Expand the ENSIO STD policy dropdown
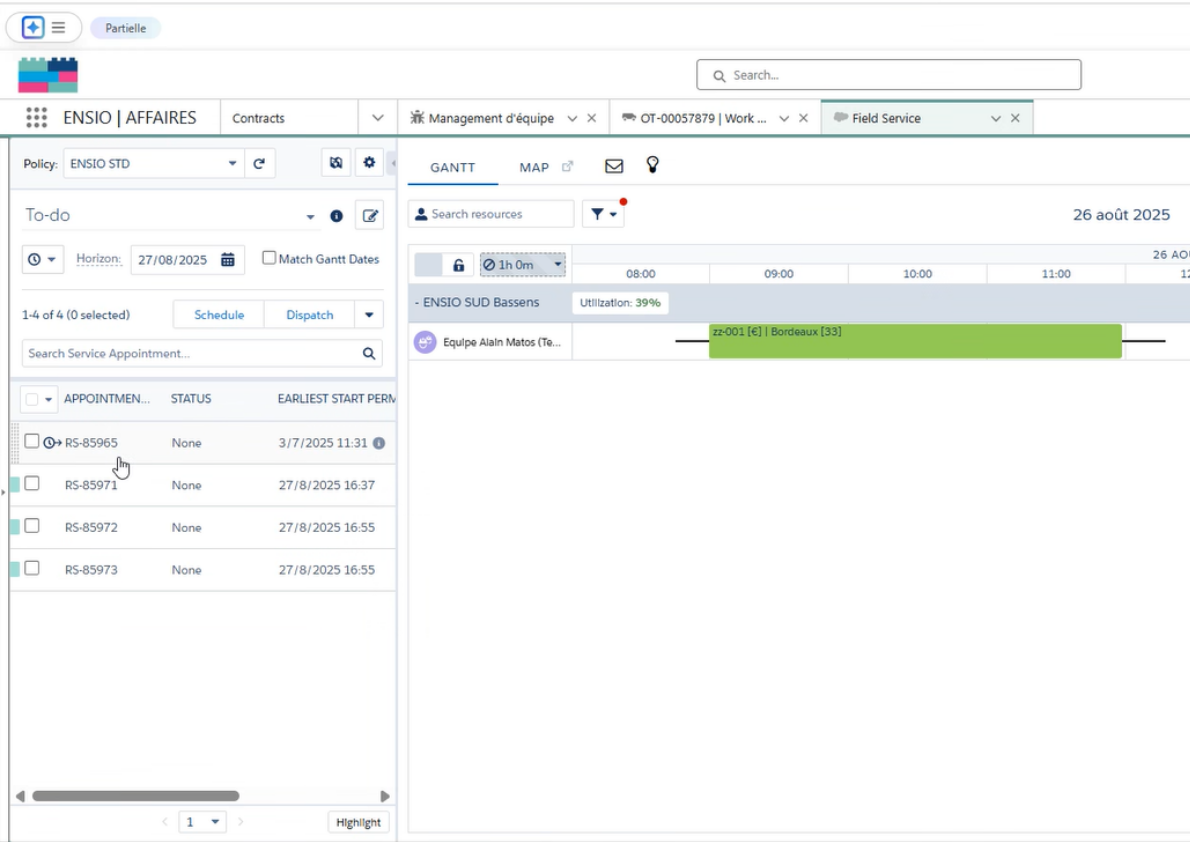The width and height of the screenshot is (1190, 842). click(232, 164)
